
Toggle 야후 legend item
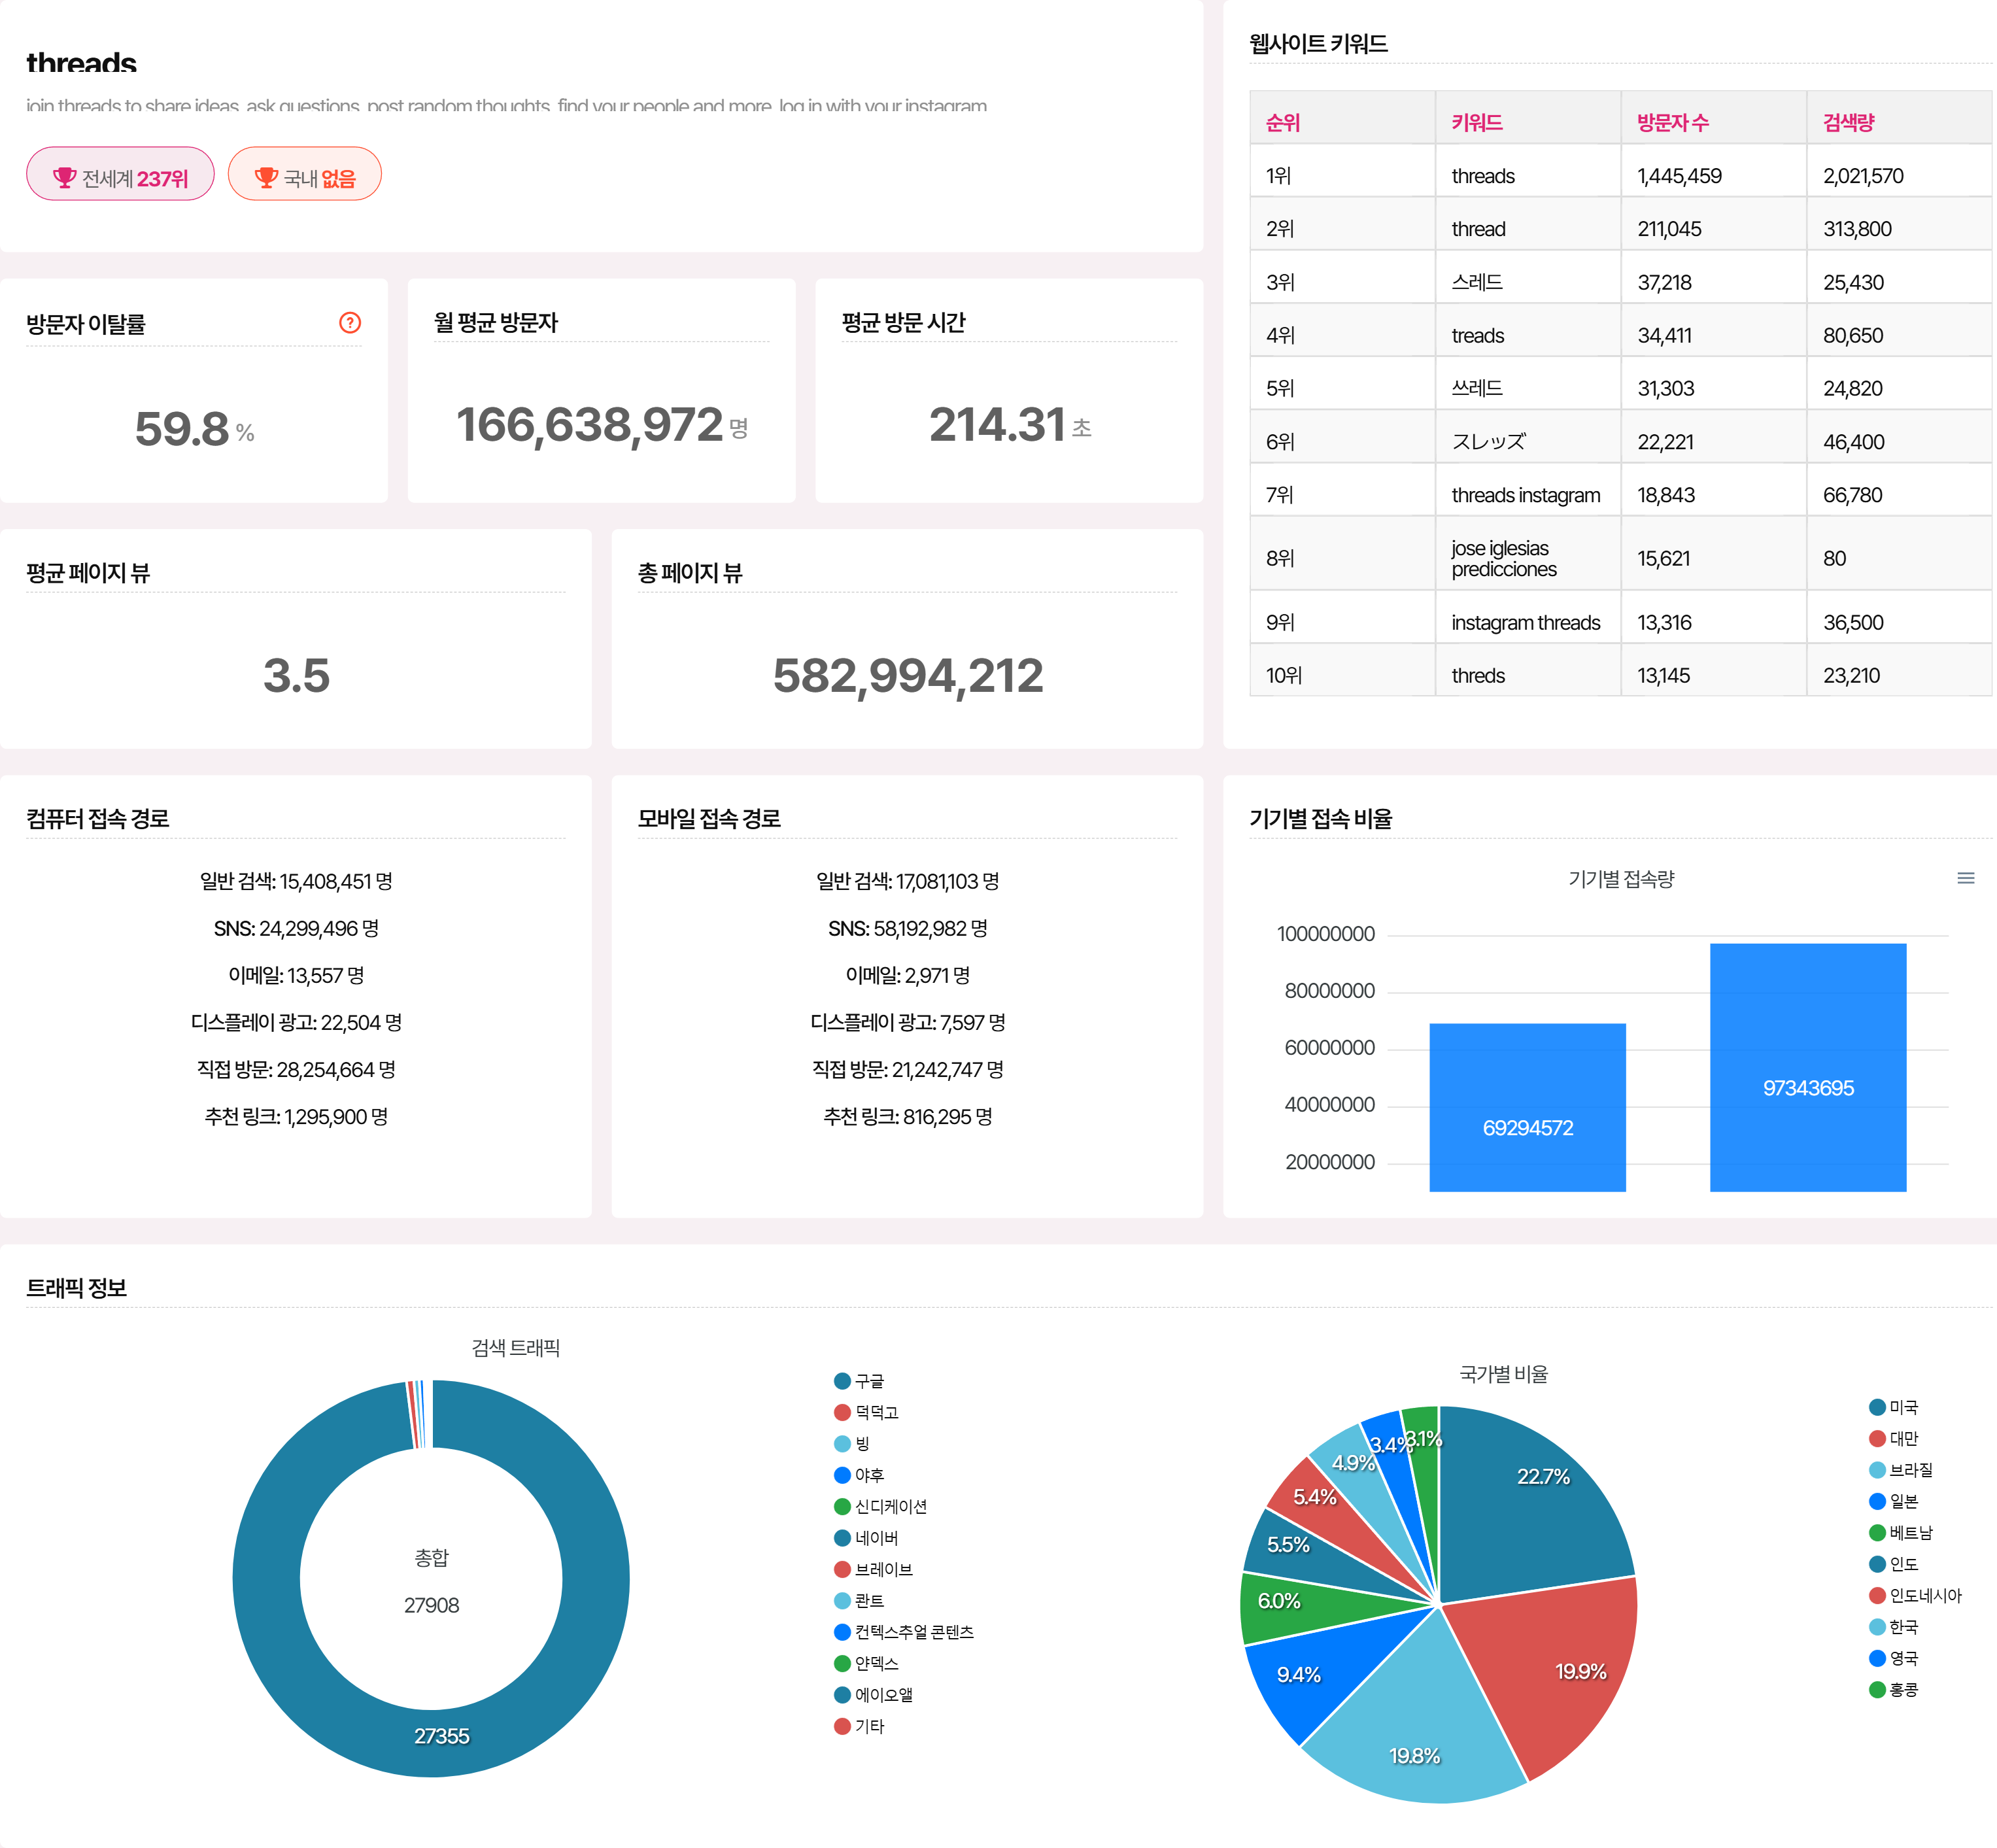[859, 1475]
